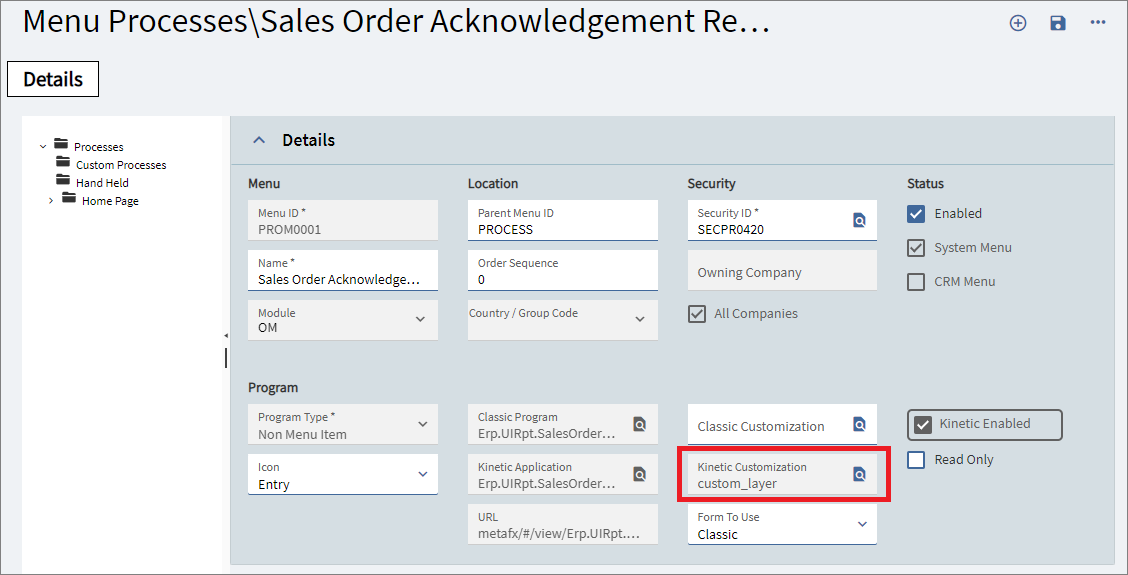Check the Read Only checkbox
Screen dimensions: 1128x575
[x=916, y=459]
